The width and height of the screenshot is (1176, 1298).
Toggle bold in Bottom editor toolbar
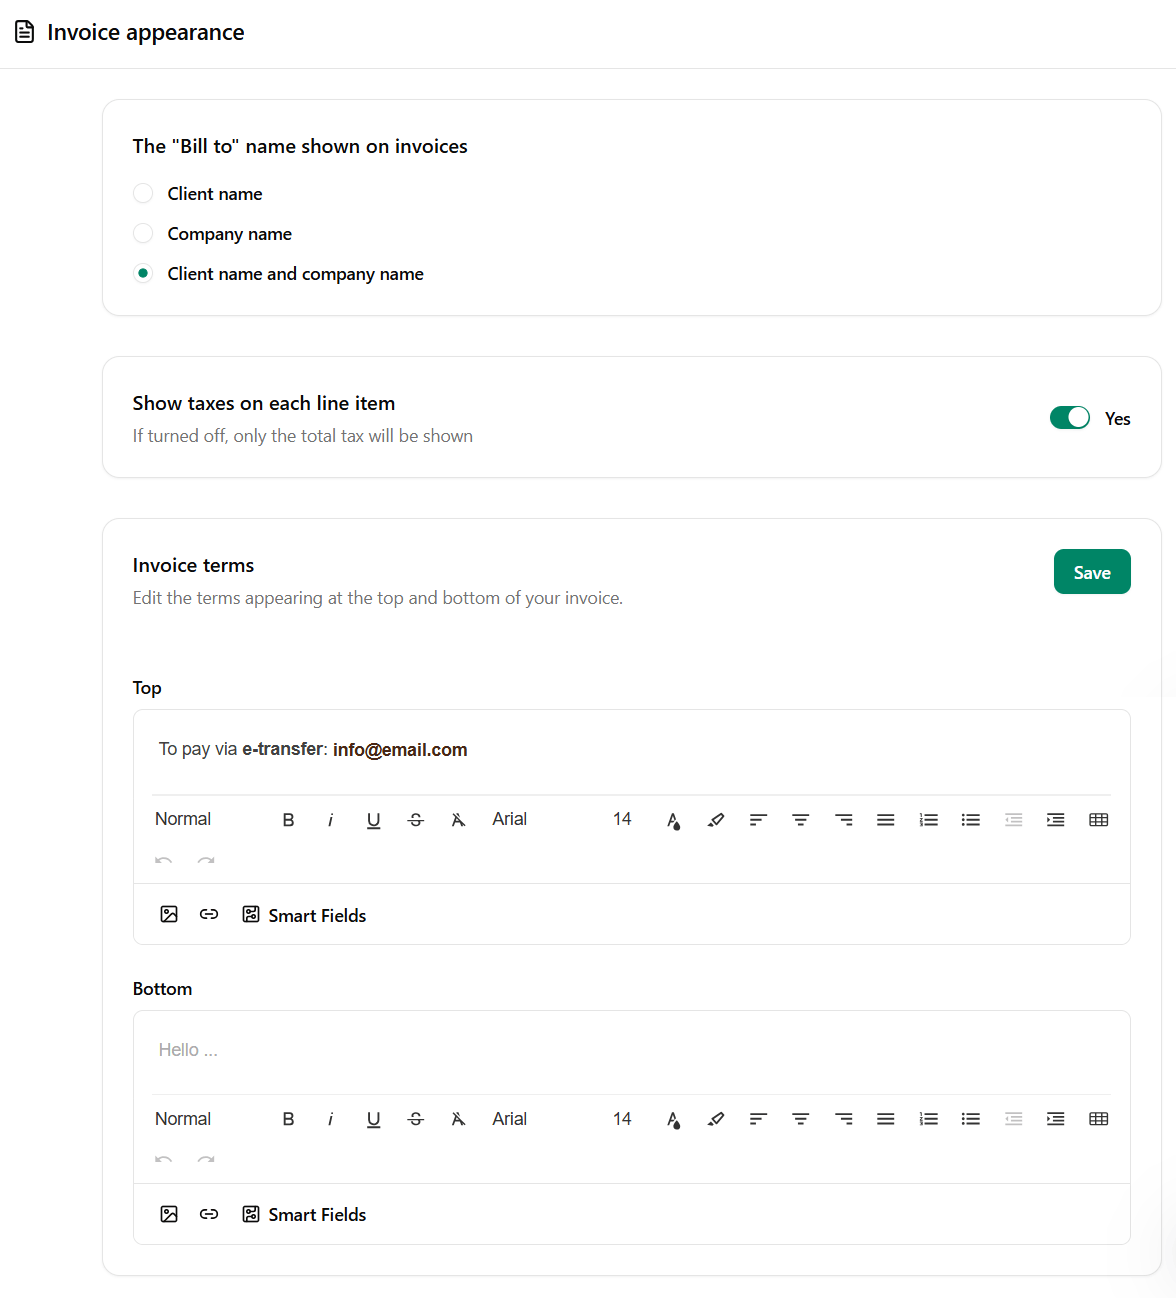click(288, 1119)
